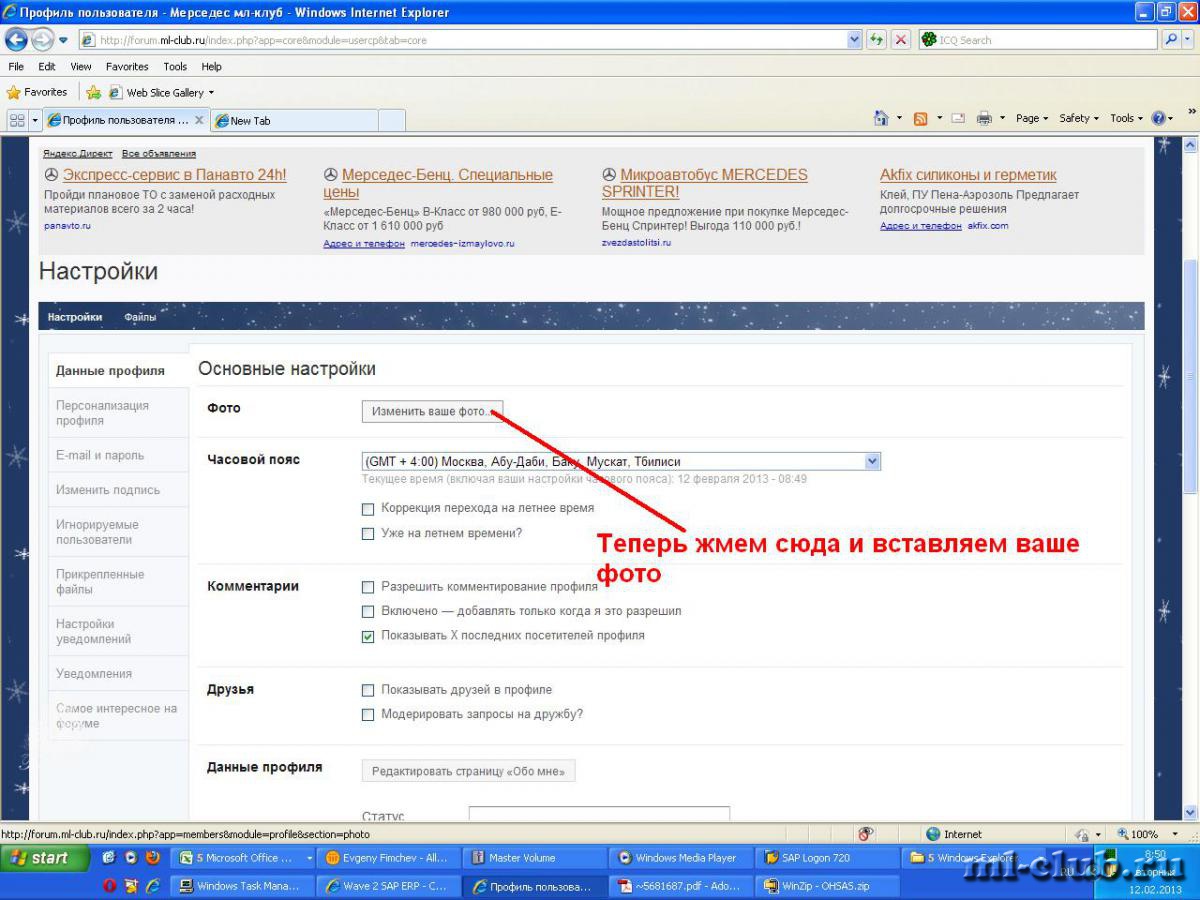This screenshot has width=1200, height=900.
Task: Switch to the New Tab tab
Action: tap(293, 120)
